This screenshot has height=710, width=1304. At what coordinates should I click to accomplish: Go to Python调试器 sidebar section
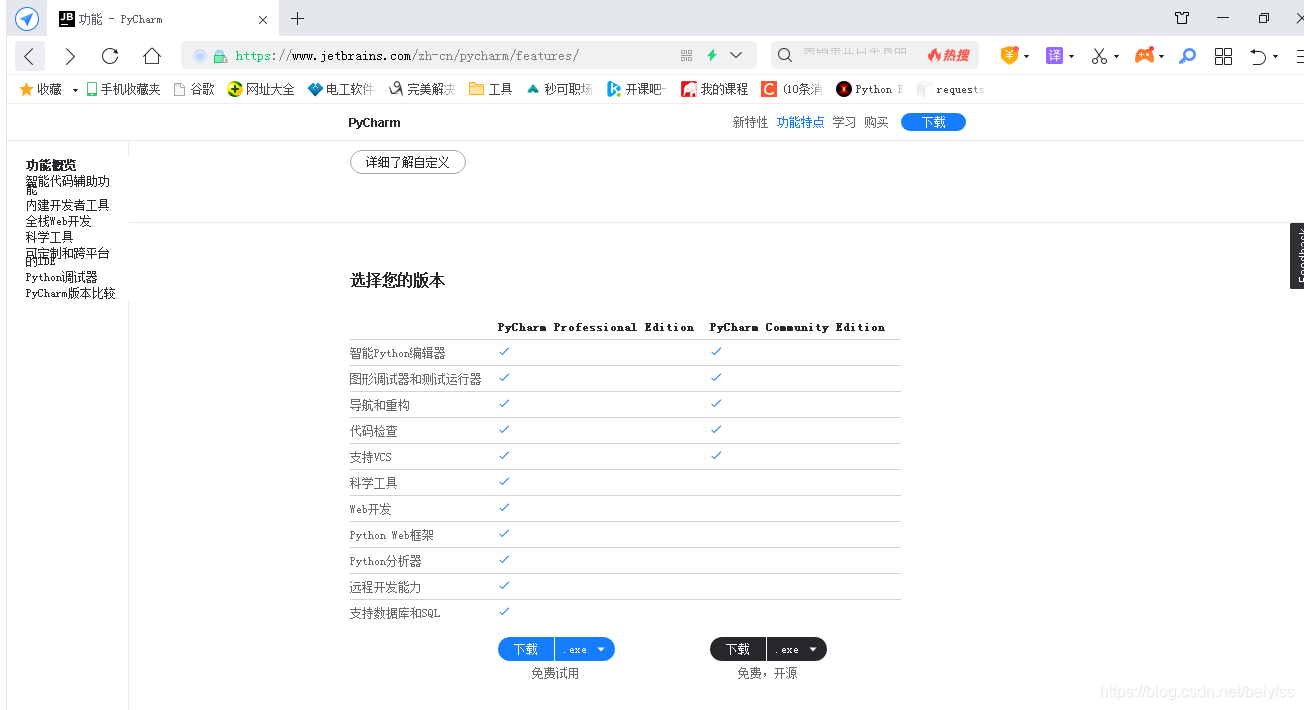(x=62, y=277)
